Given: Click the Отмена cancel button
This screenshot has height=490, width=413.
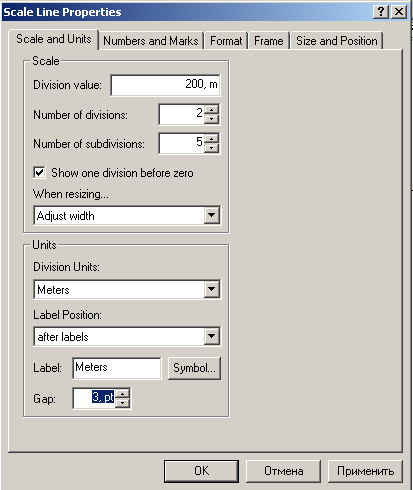Looking at the screenshot, I should click(x=283, y=471).
